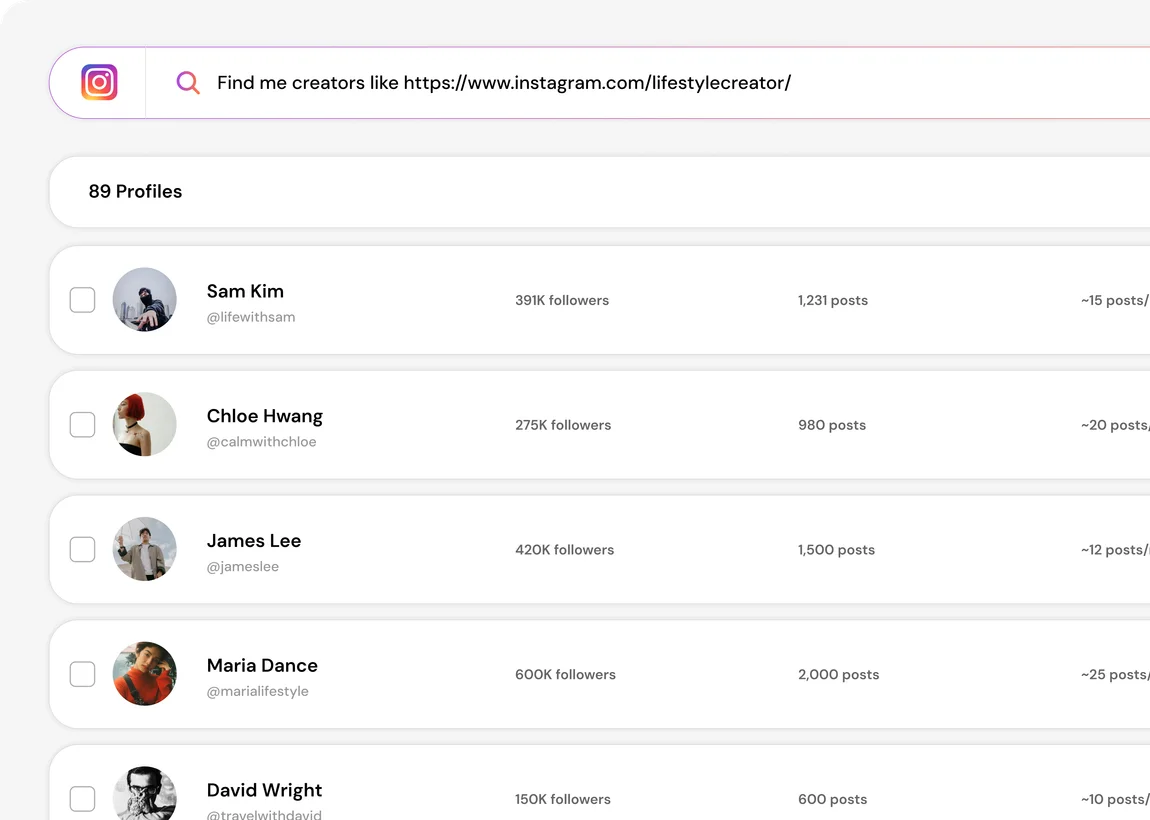Screen dimensions: 1150x820
Task: Check the Sam Kim row checkbox
Action: (82, 300)
